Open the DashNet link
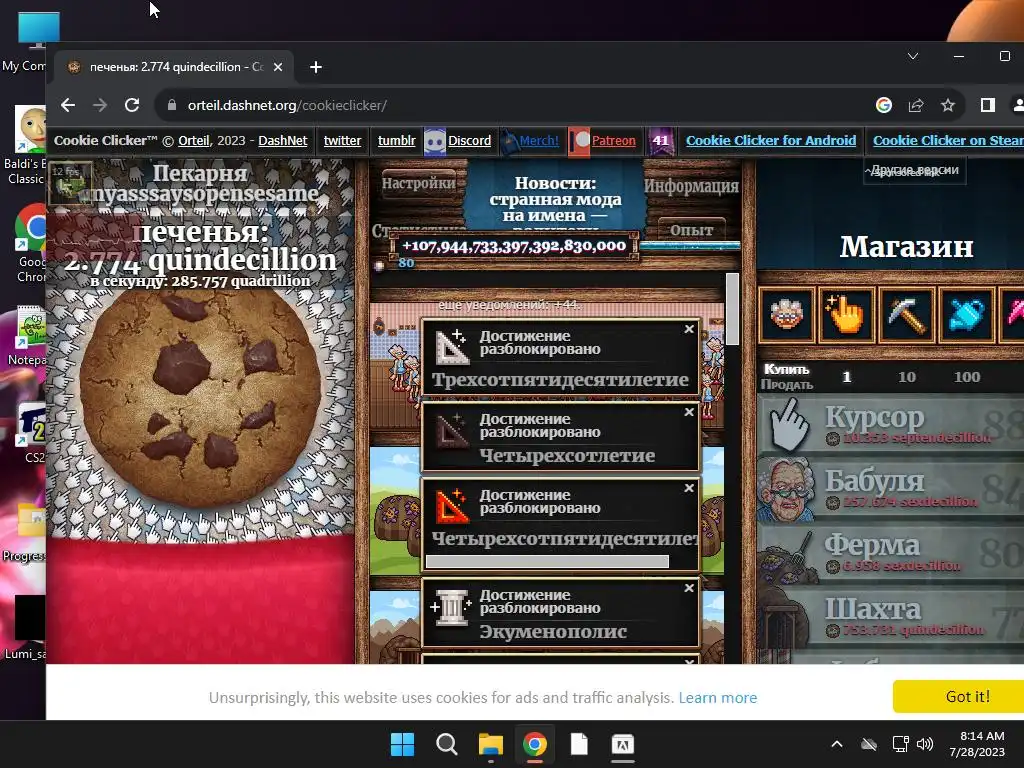This screenshot has height=768, width=1024. pyautogui.click(x=283, y=140)
